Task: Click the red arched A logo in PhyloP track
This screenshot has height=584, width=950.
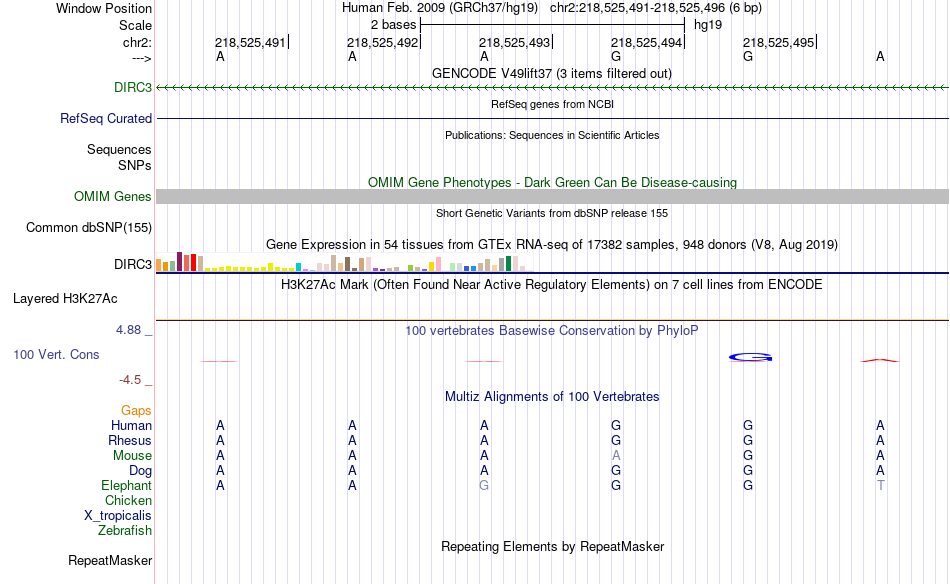Action: tap(880, 360)
